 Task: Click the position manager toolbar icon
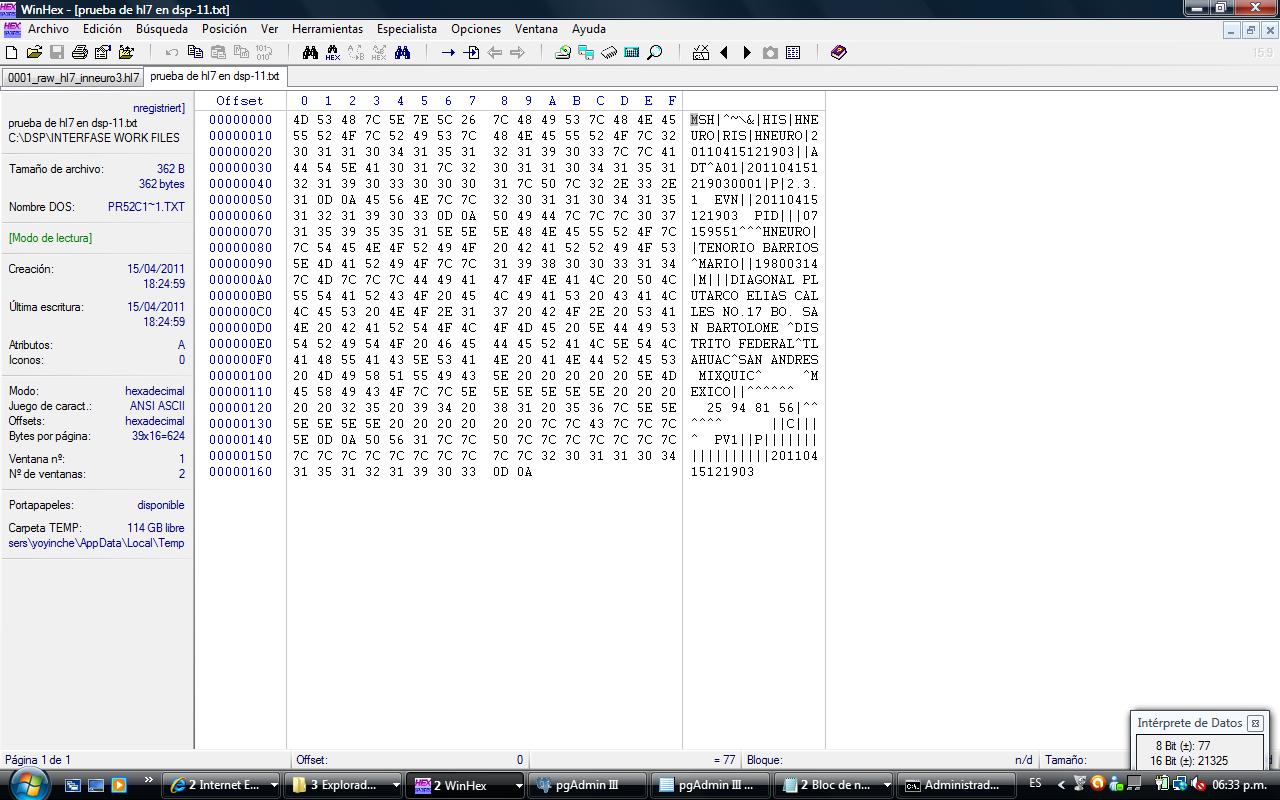pos(701,52)
